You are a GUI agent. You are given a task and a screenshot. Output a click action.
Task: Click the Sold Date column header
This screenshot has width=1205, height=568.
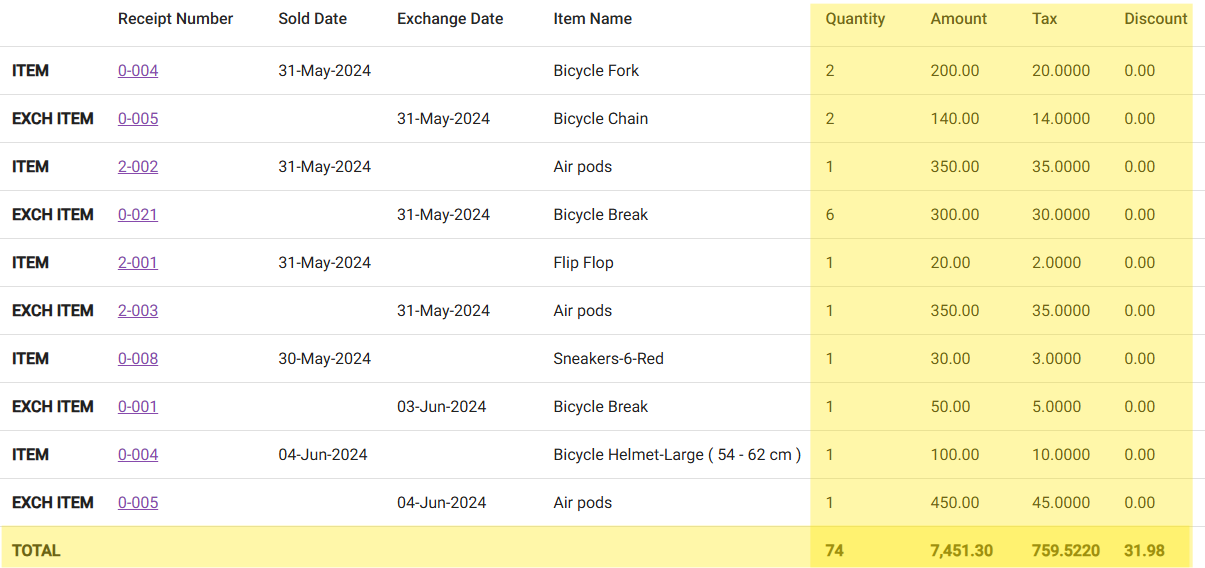click(x=314, y=19)
